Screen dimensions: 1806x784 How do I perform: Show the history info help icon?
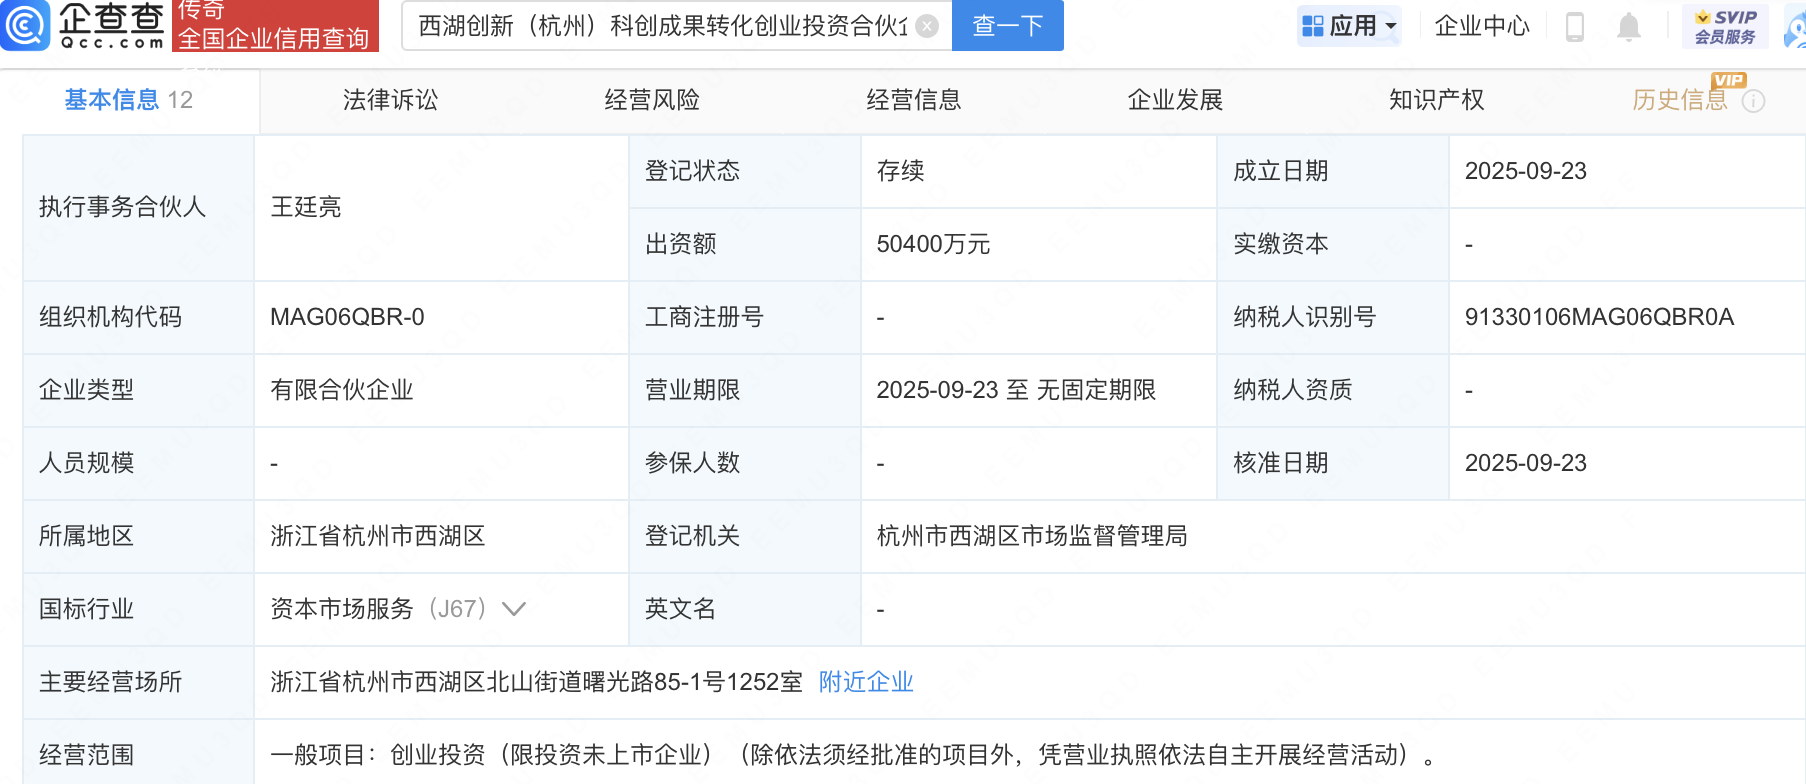1753,101
